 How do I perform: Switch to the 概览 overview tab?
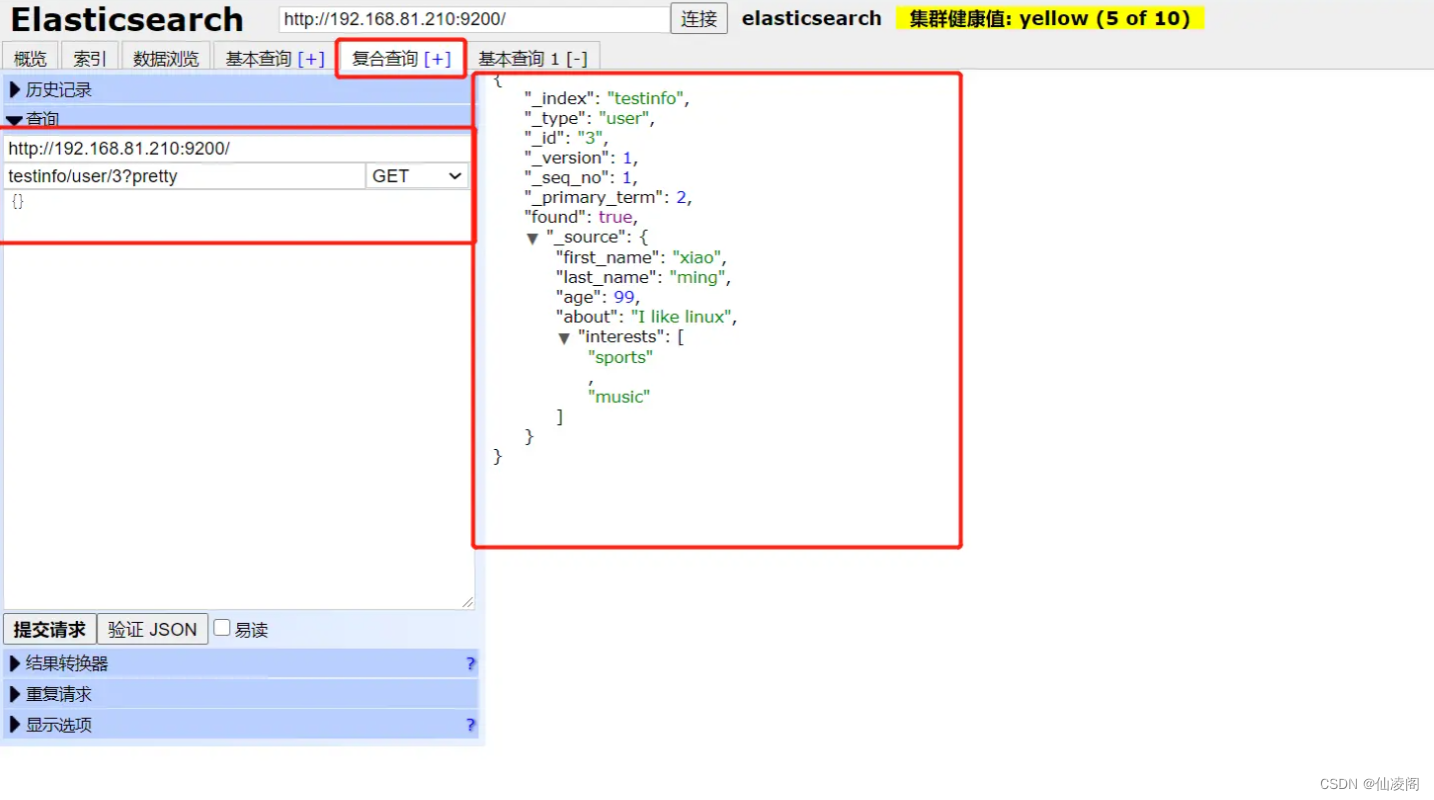30,58
